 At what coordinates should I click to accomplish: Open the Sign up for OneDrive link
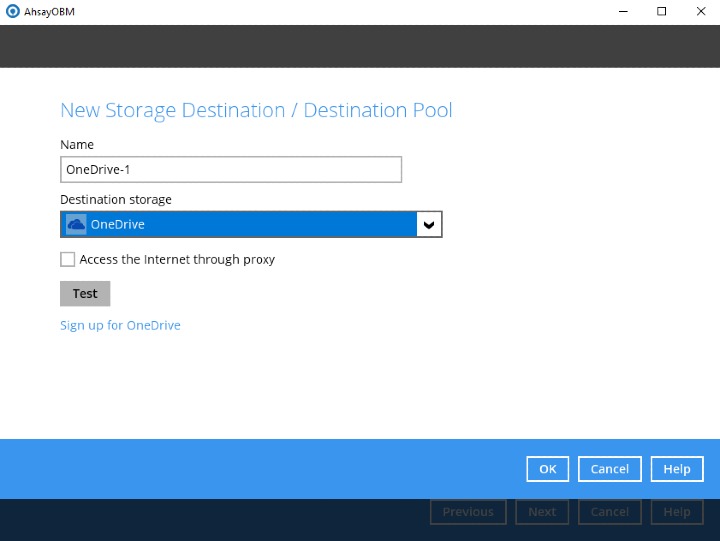point(120,326)
